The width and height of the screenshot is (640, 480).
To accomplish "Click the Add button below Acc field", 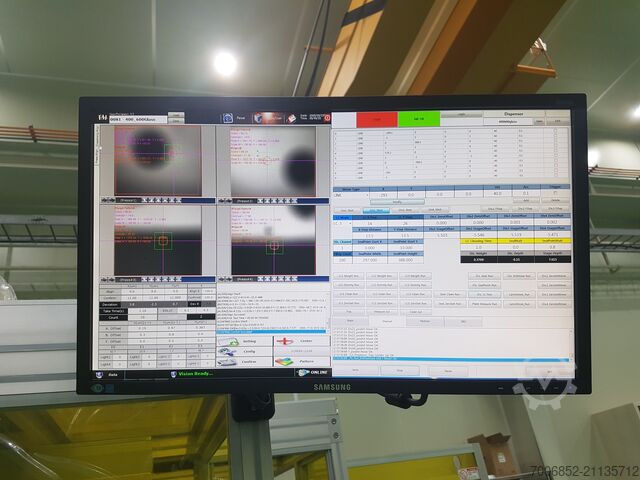I will pyautogui.click(x=526, y=200).
